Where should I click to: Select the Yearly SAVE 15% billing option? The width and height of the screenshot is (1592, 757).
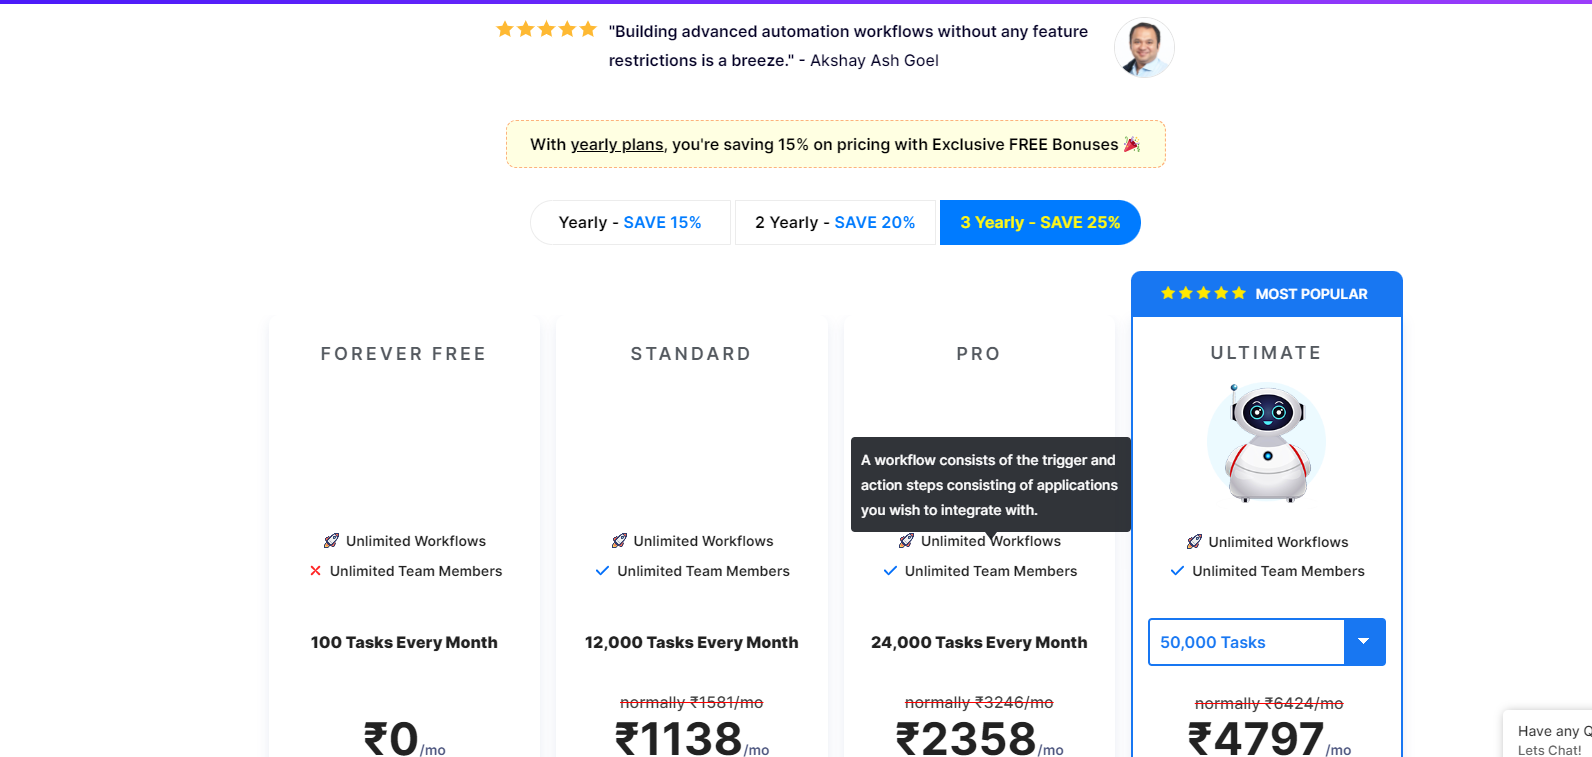(x=630, y=222)
